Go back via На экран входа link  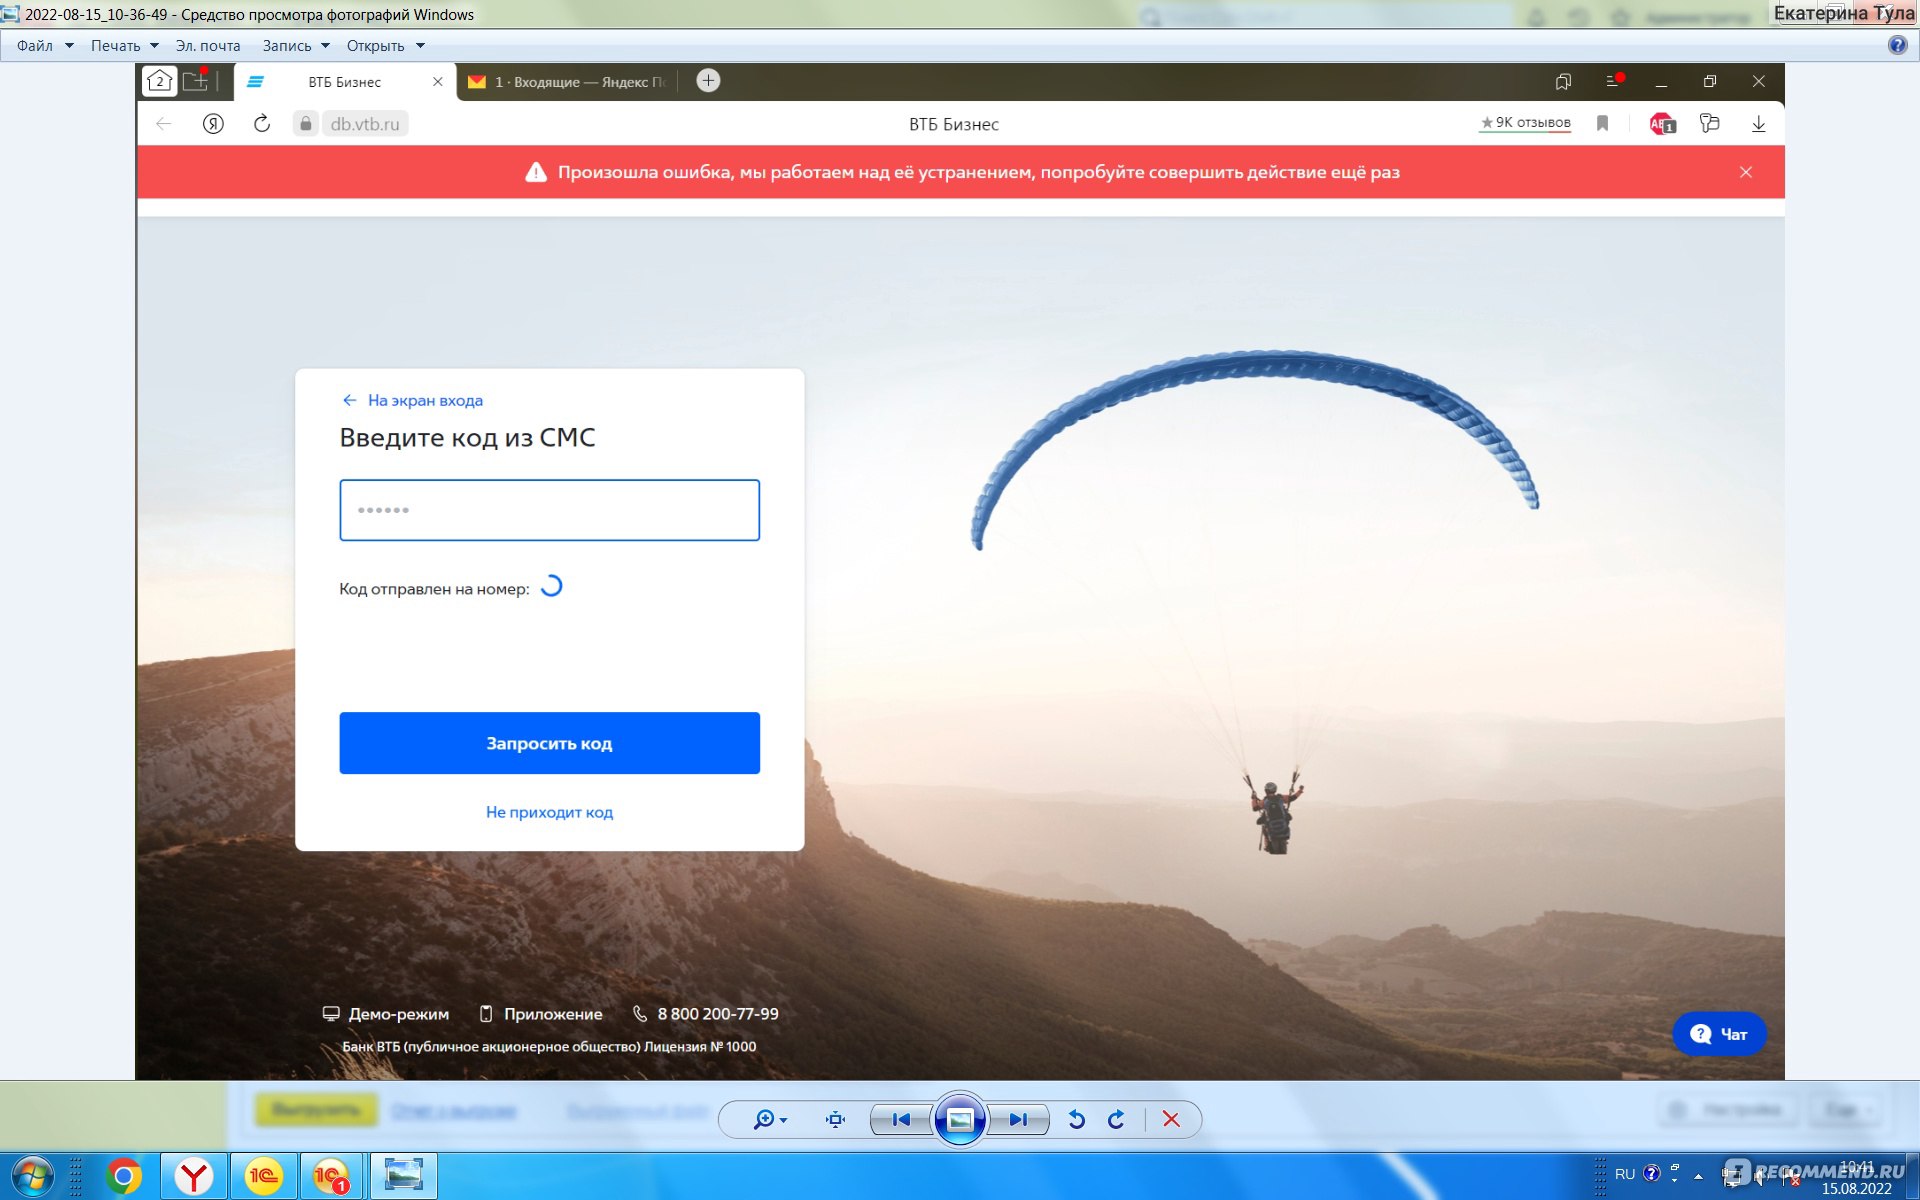412,400
